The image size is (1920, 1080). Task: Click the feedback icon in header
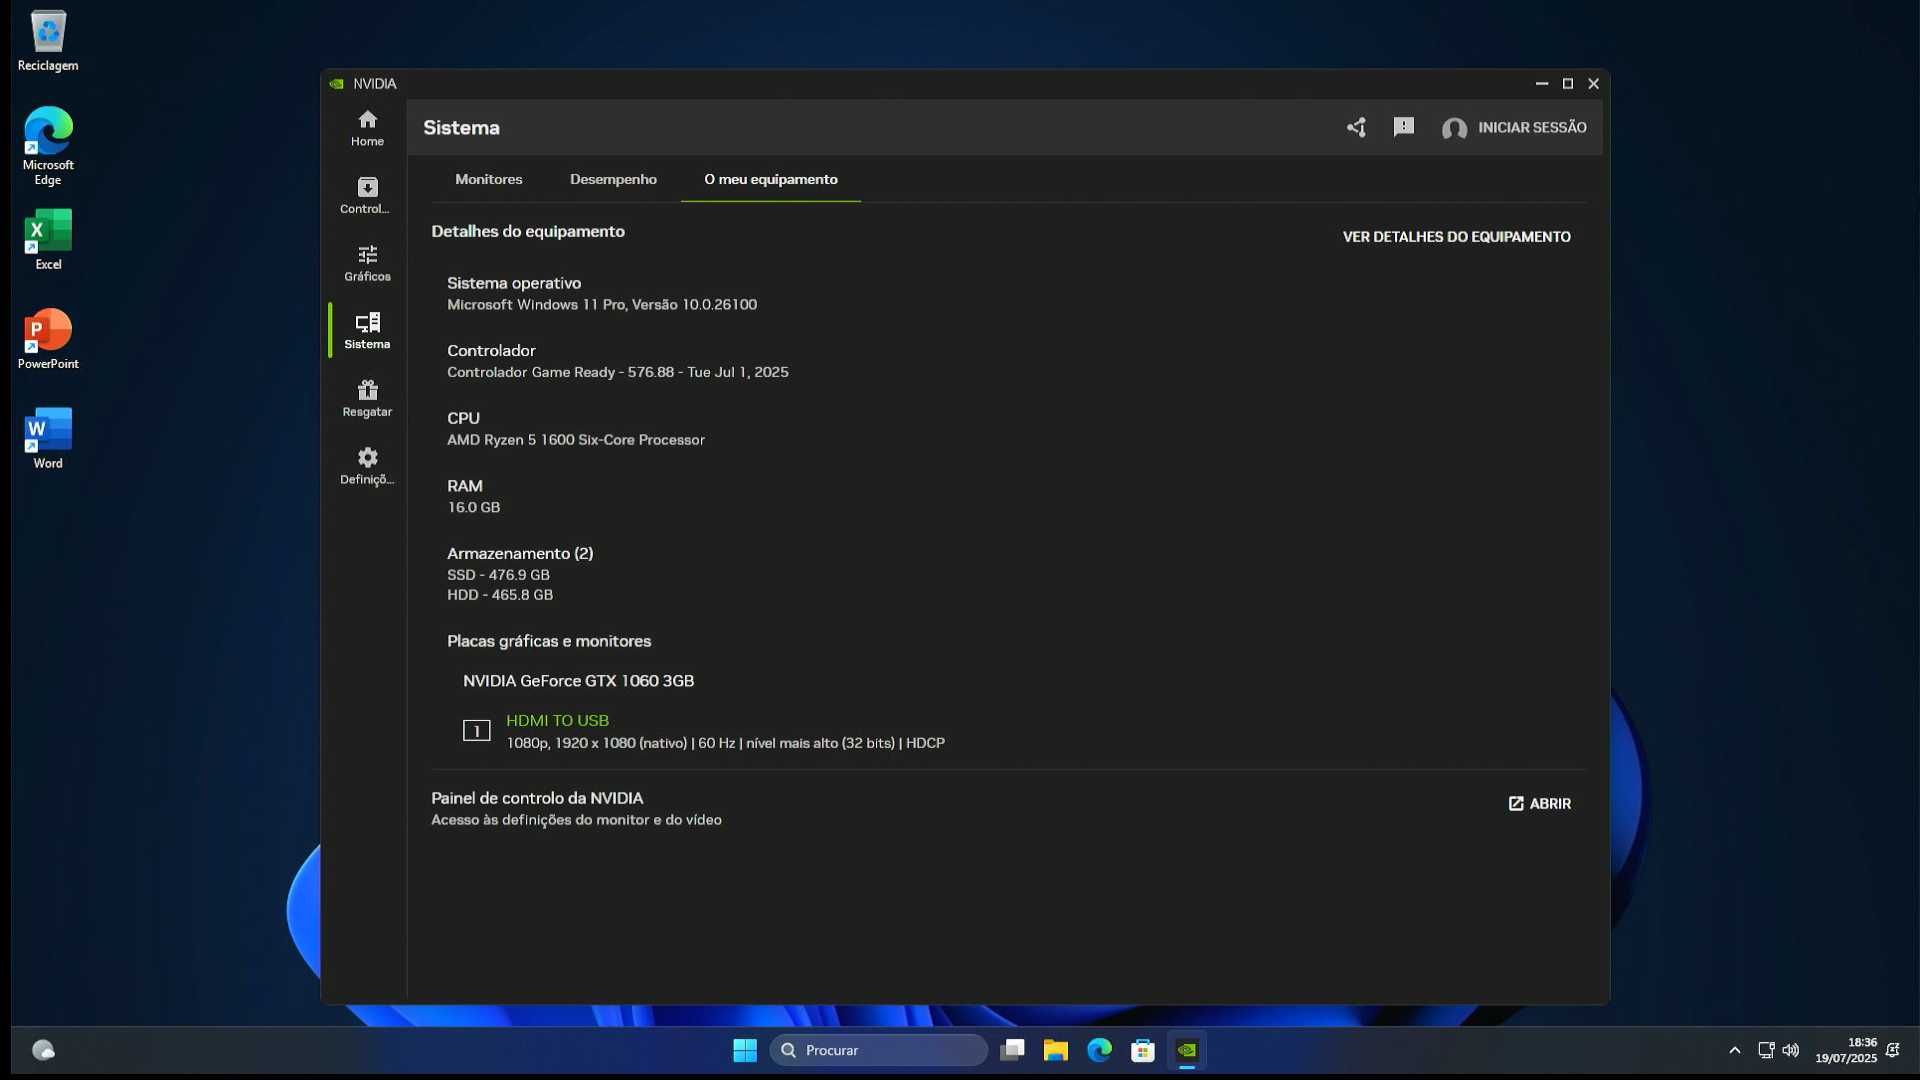coord(1404,127)
